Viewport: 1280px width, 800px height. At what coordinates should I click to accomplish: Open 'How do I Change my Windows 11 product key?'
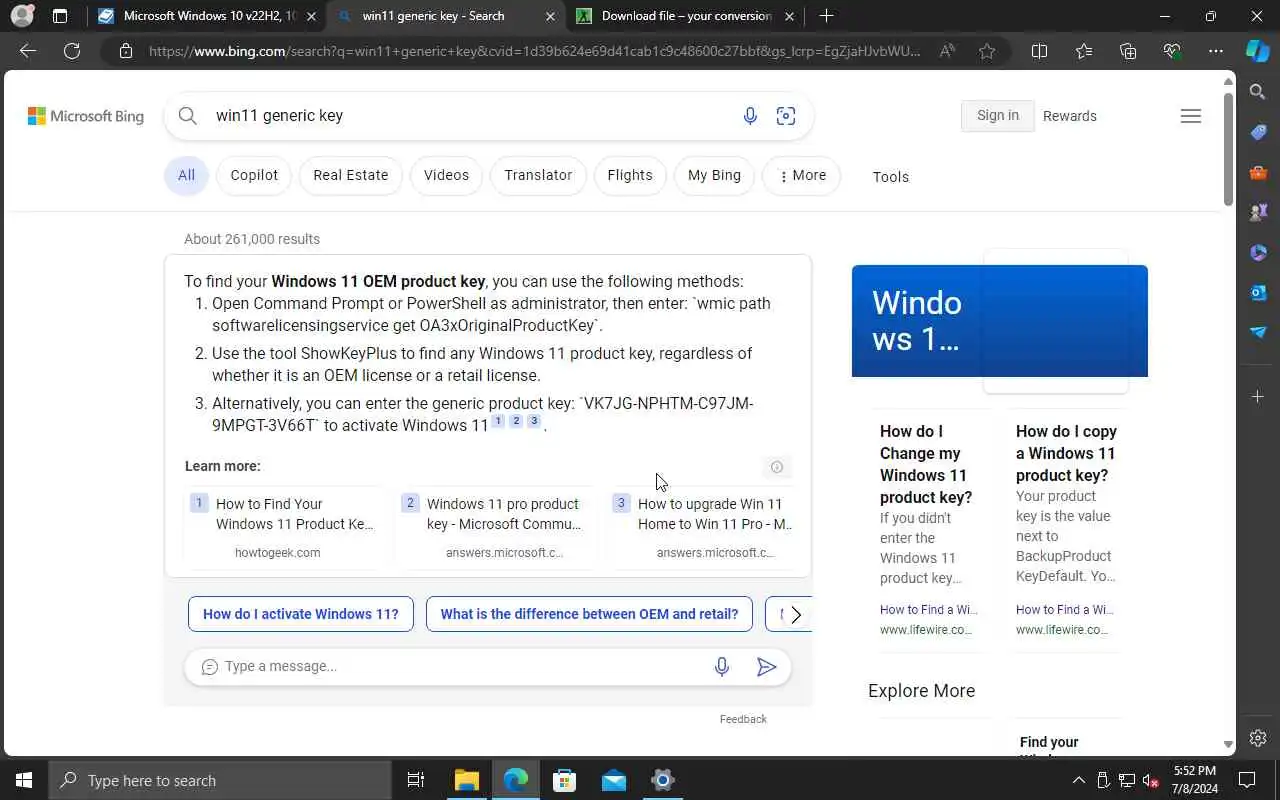tap(926, 464)
